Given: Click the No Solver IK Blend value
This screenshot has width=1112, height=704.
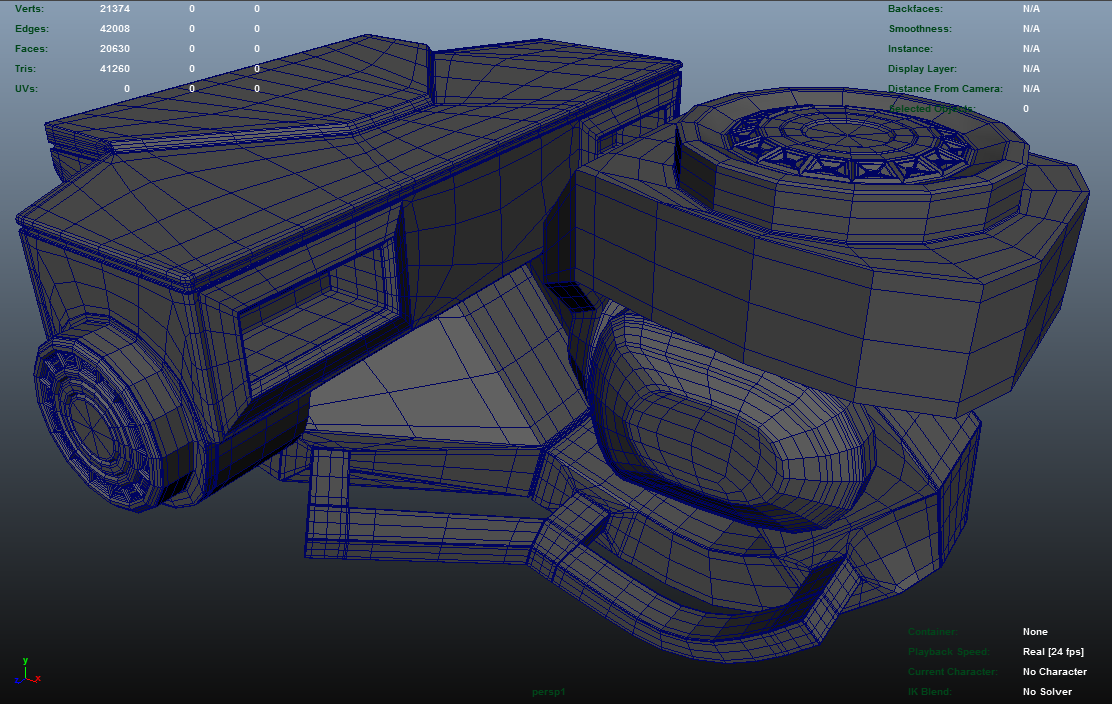Looking at the screenshot, I should (x=1047, y=692).
